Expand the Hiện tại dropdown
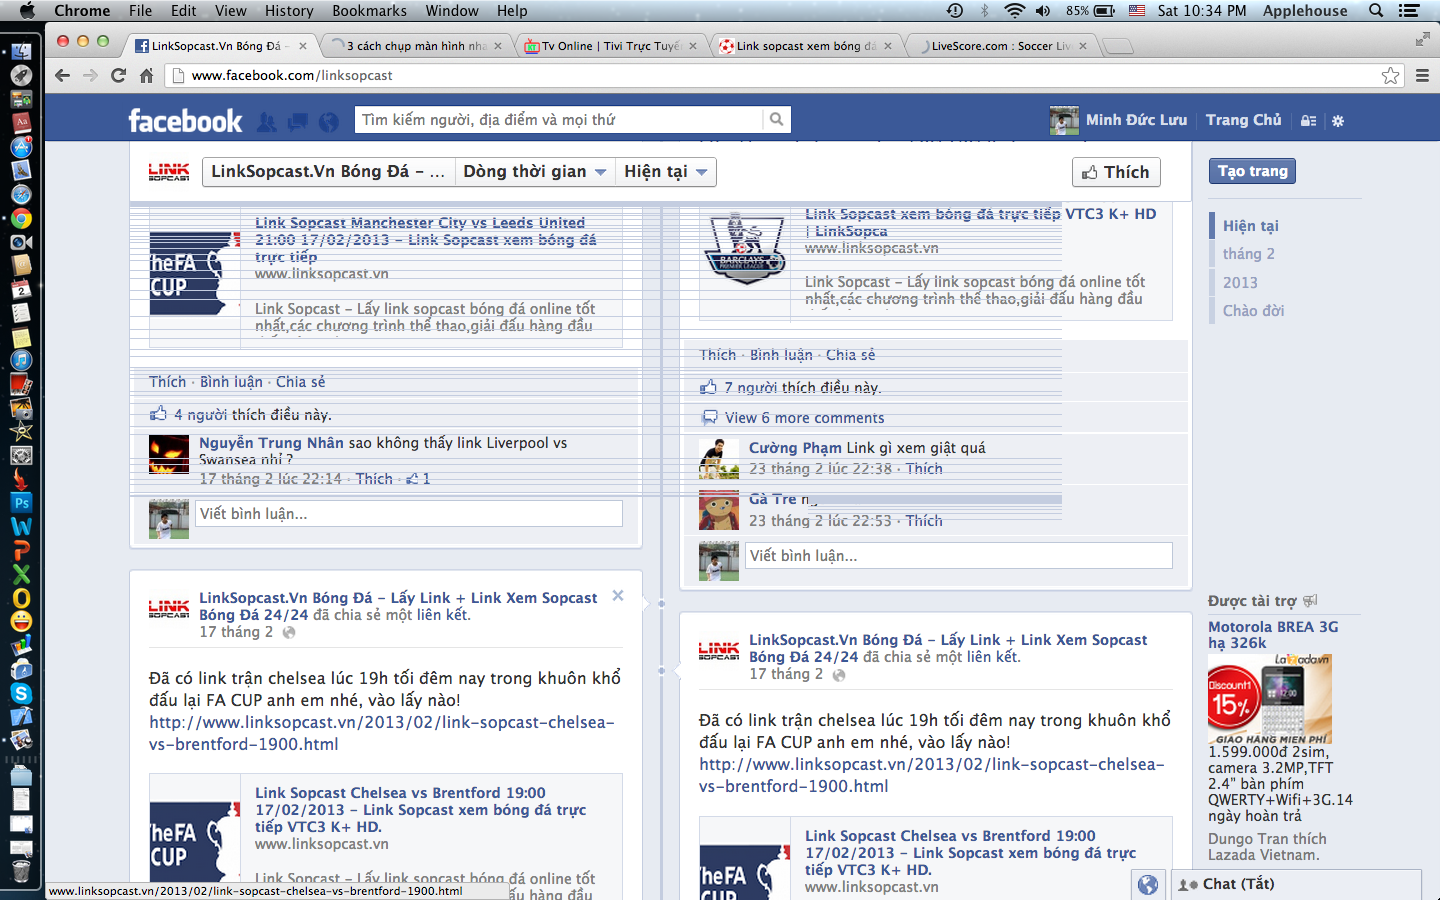Screen dimensions: 1440x900 pyautogui.click(x=666, y=172)
